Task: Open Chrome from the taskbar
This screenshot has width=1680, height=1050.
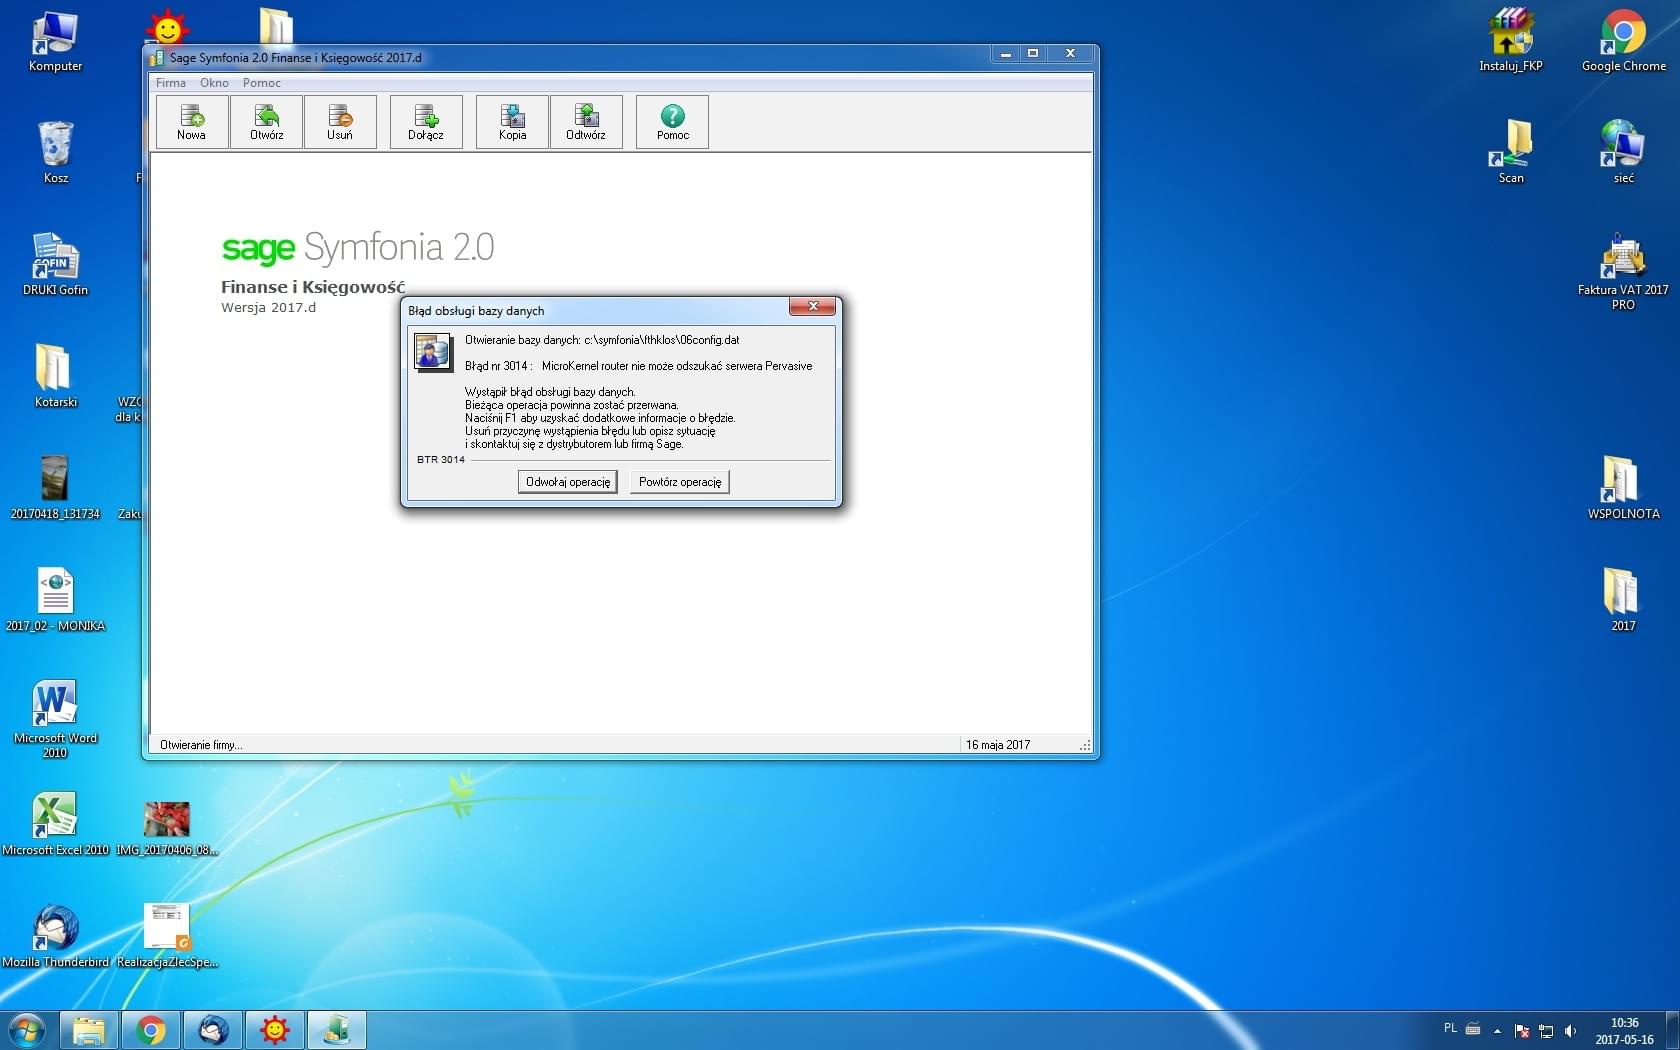Action: point(151,1030)
